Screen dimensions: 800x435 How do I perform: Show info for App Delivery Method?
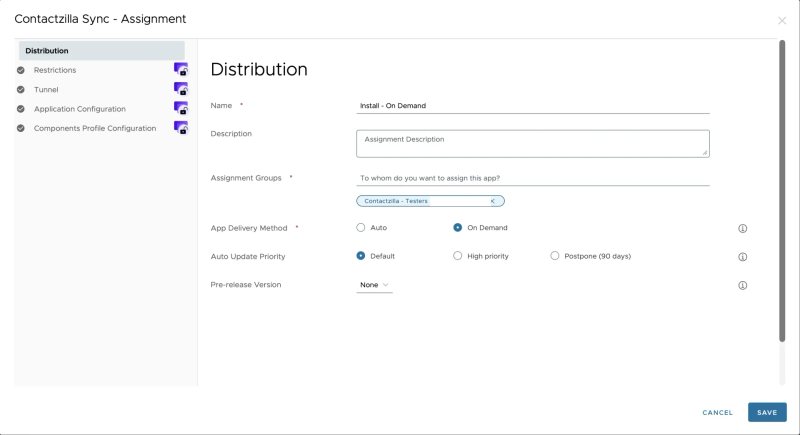[x=742, y=228]
